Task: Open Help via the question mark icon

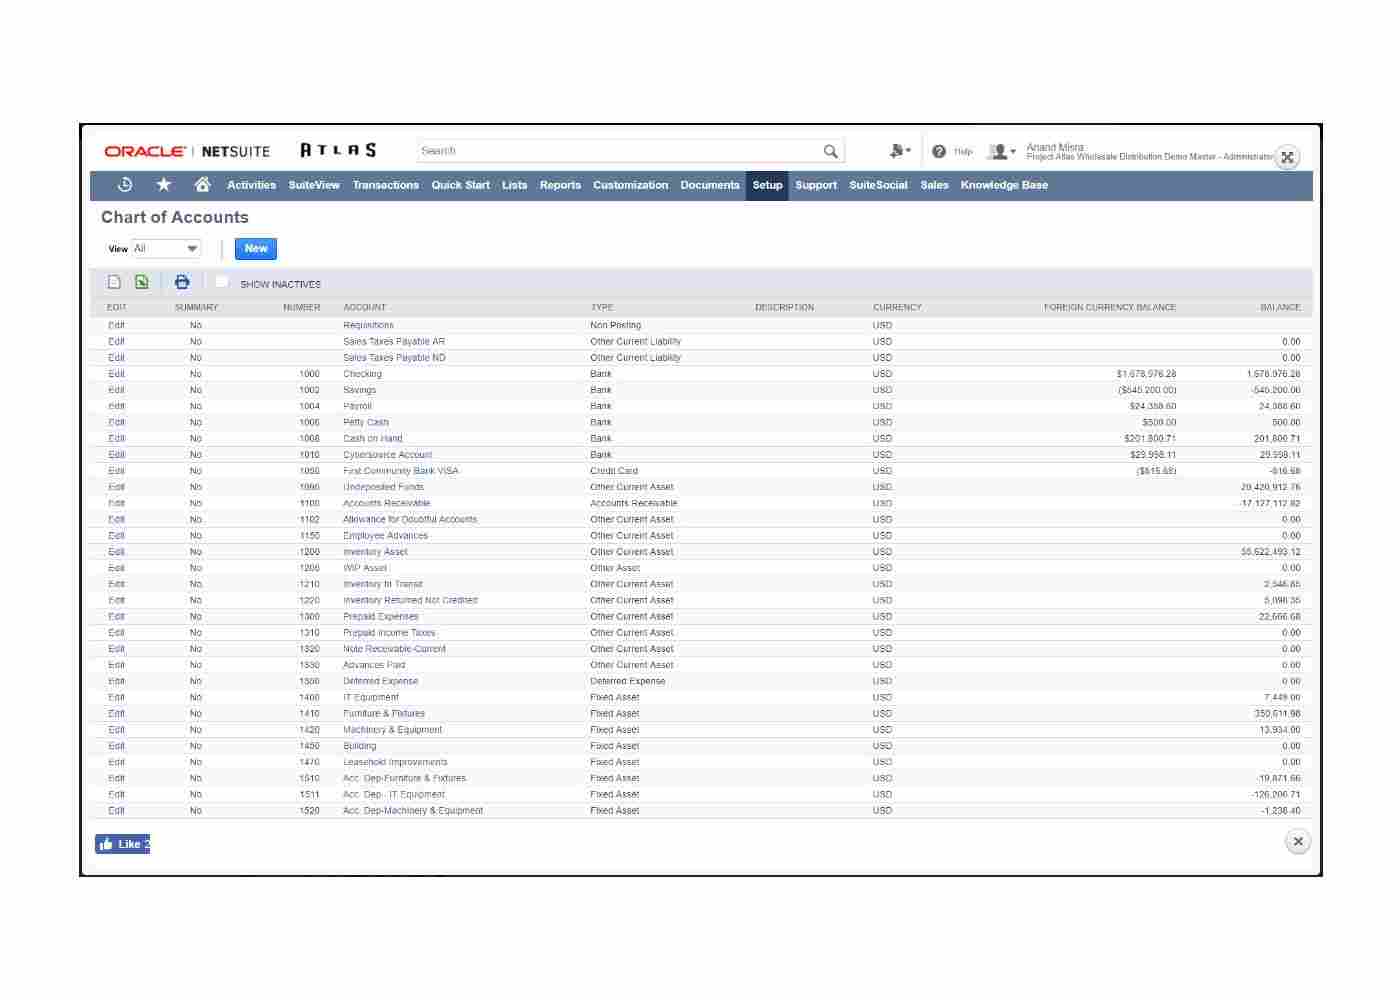Action: point(940,150)
